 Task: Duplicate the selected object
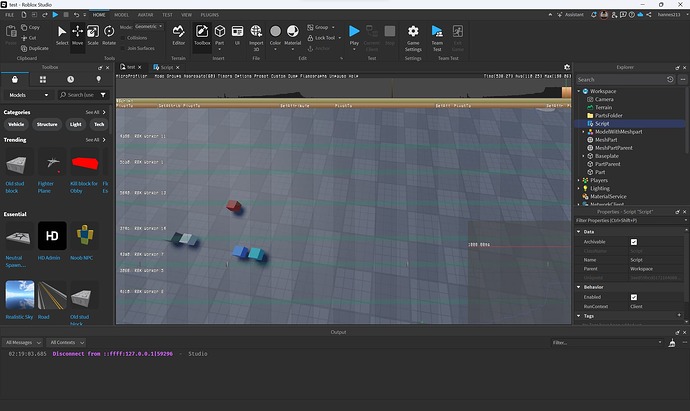pos(35,48)
